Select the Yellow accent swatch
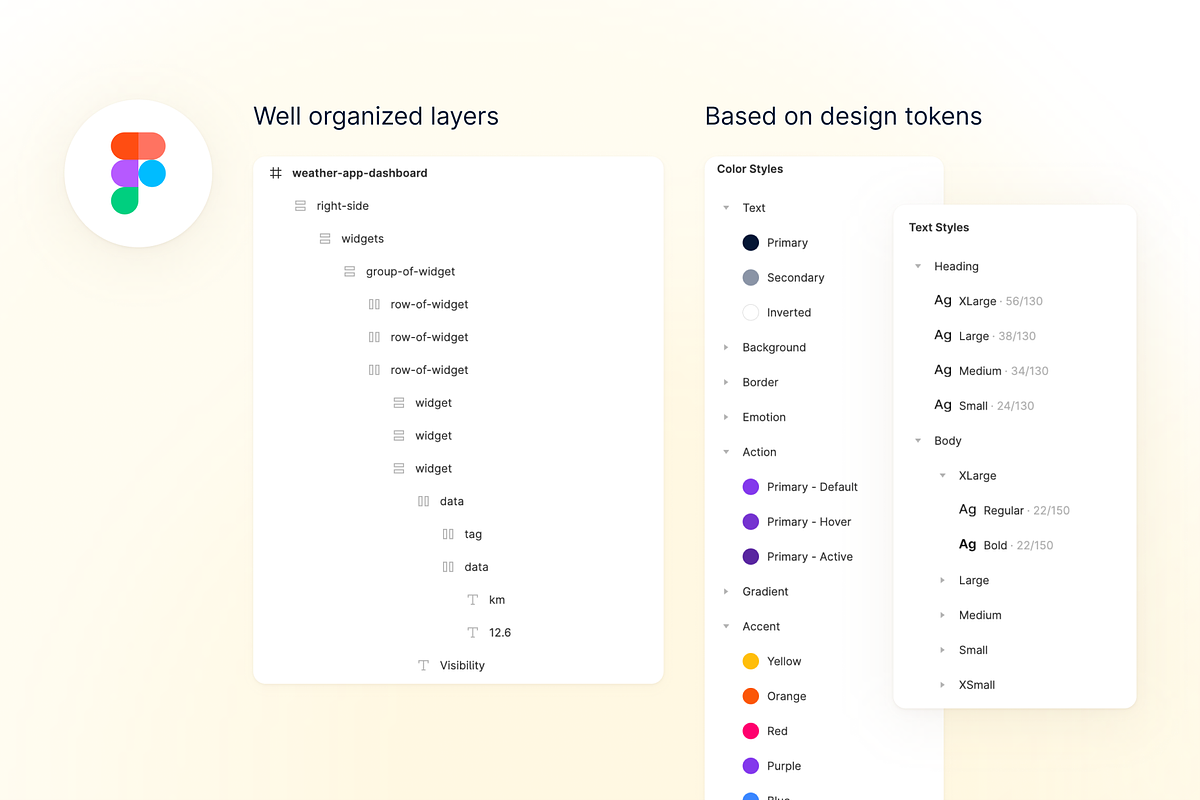Screen dimensions: 1200x800 pos(751,661)
